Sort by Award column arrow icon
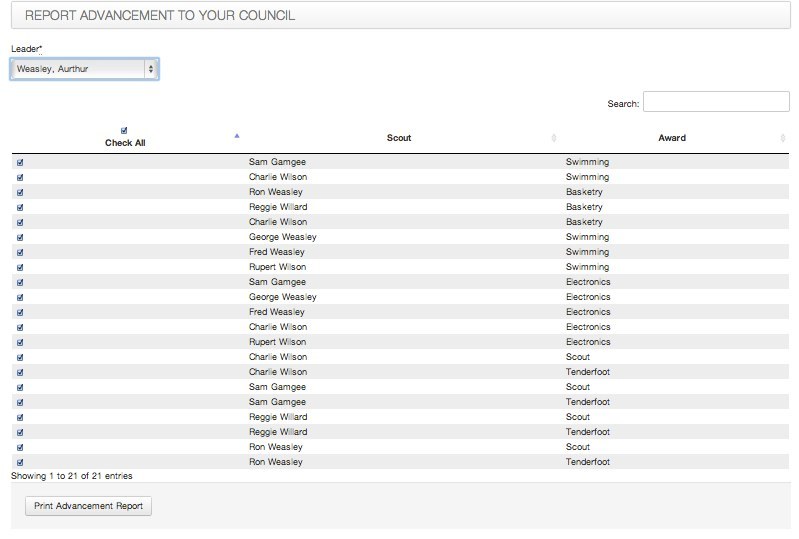 tap(783, 138)
